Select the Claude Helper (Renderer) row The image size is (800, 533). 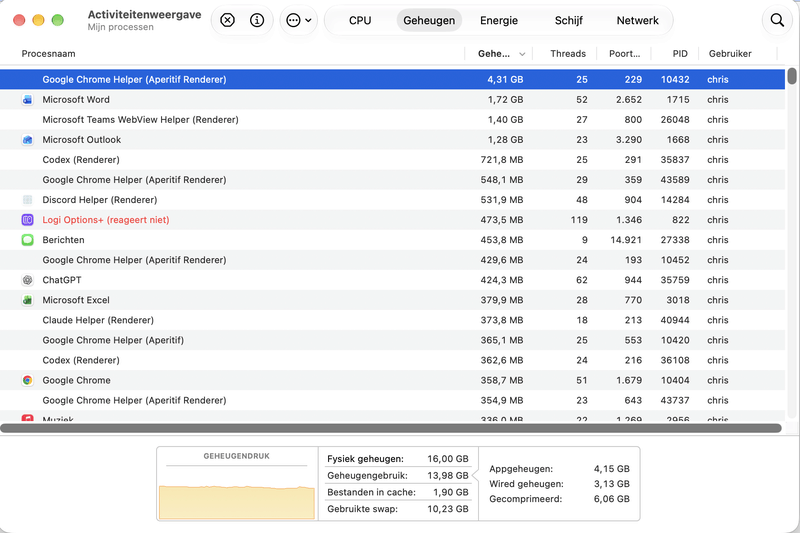pyautogui.click(x=392, y=320)
